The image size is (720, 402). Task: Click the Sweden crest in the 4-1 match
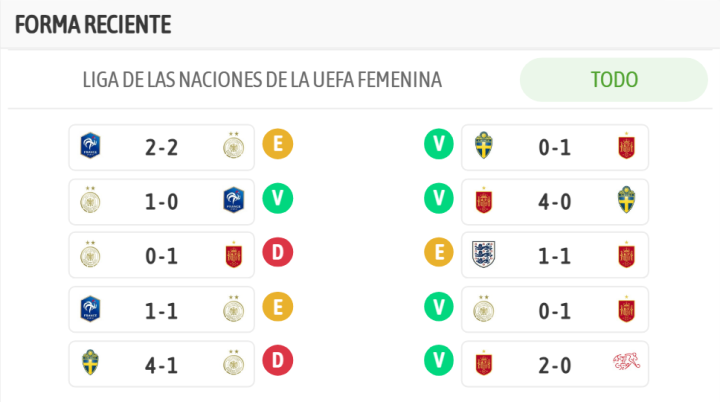point(92,364)
